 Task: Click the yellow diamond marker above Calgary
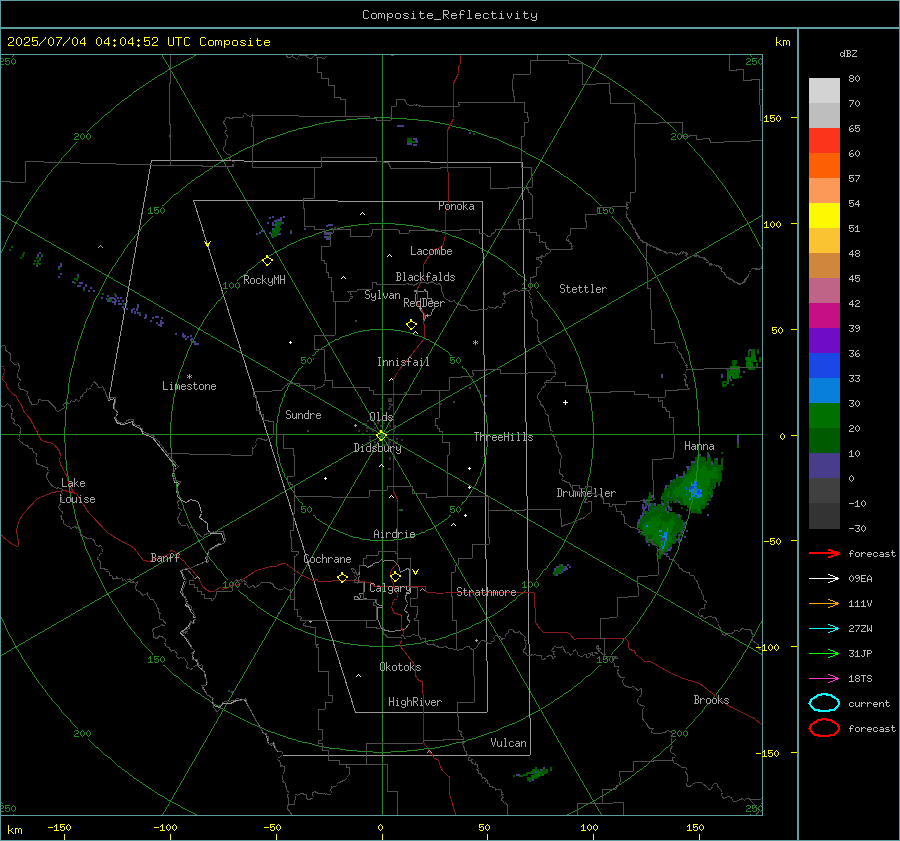tap(395, 576)
